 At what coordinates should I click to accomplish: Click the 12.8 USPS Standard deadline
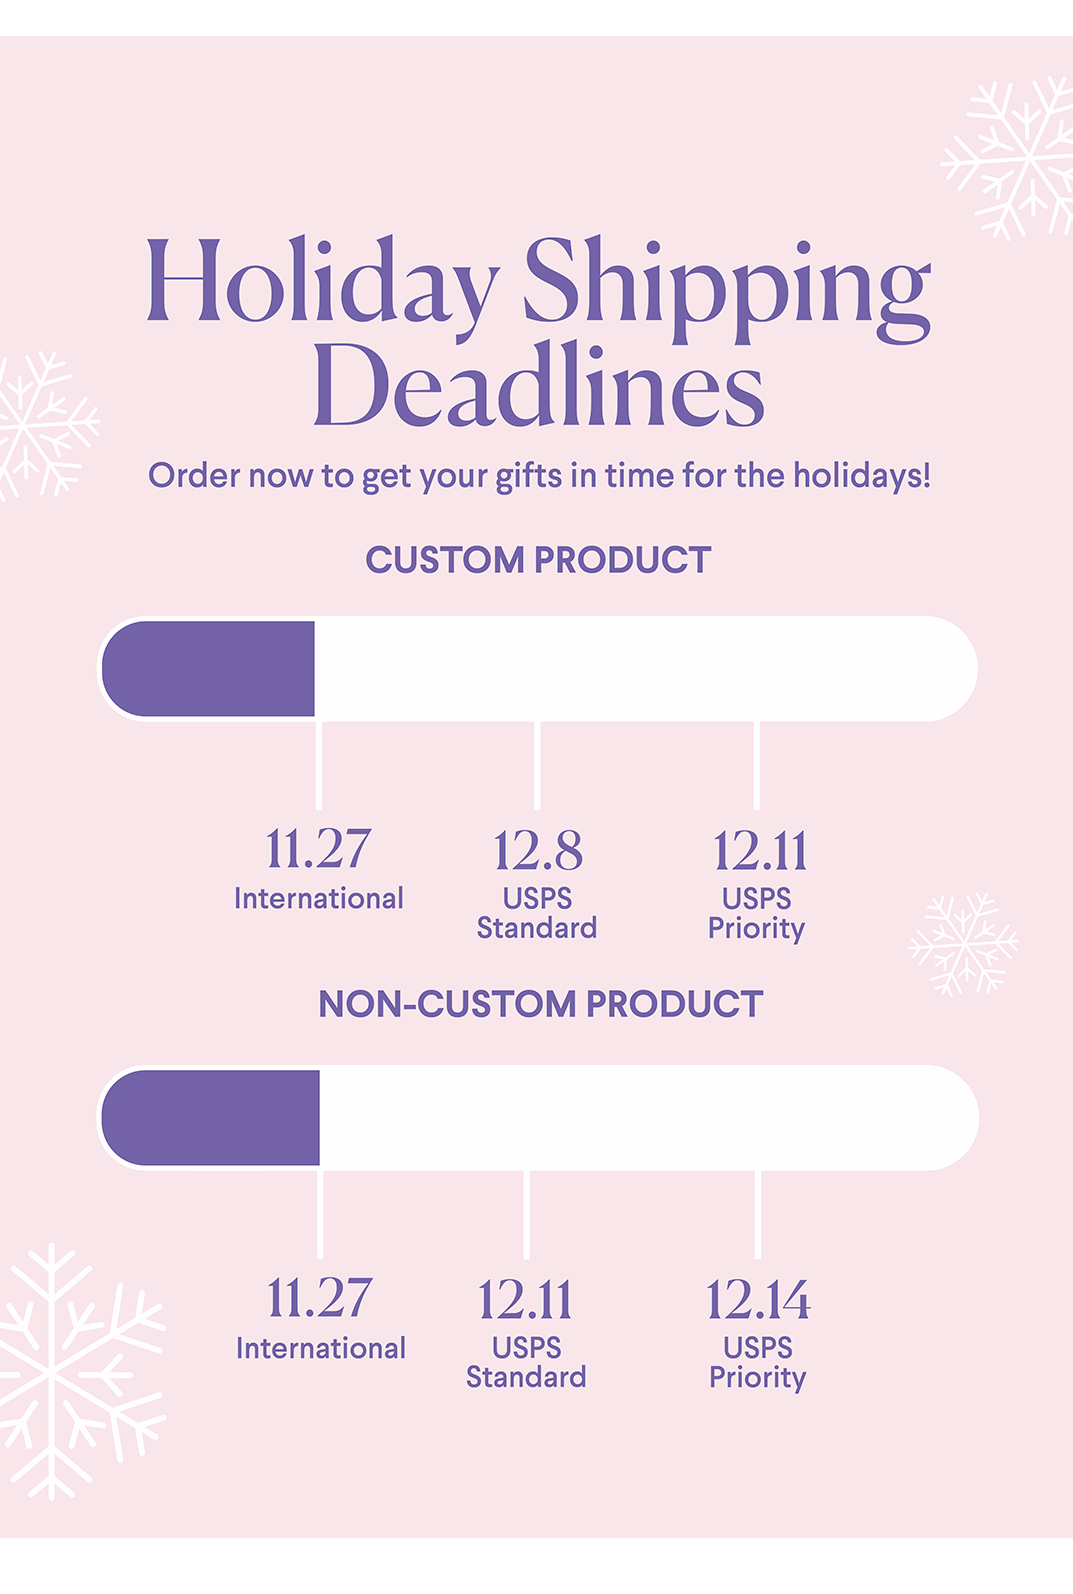pyautogui.click(x=537, y=884)
